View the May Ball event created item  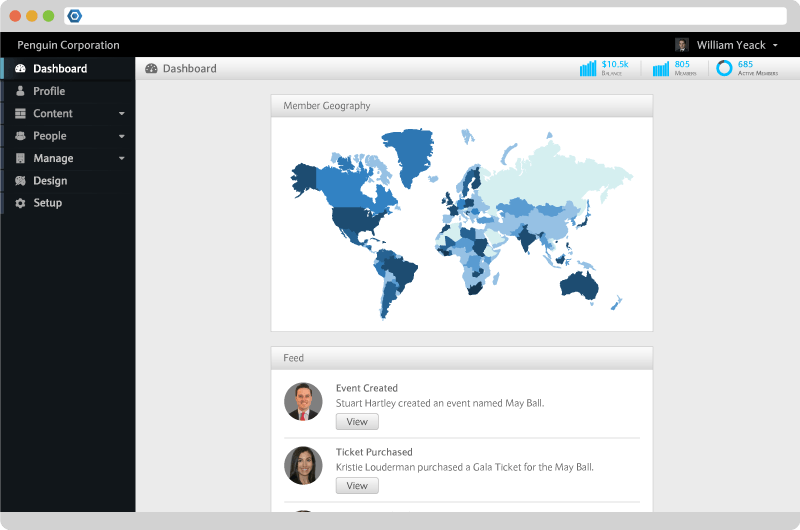(357, 422)
